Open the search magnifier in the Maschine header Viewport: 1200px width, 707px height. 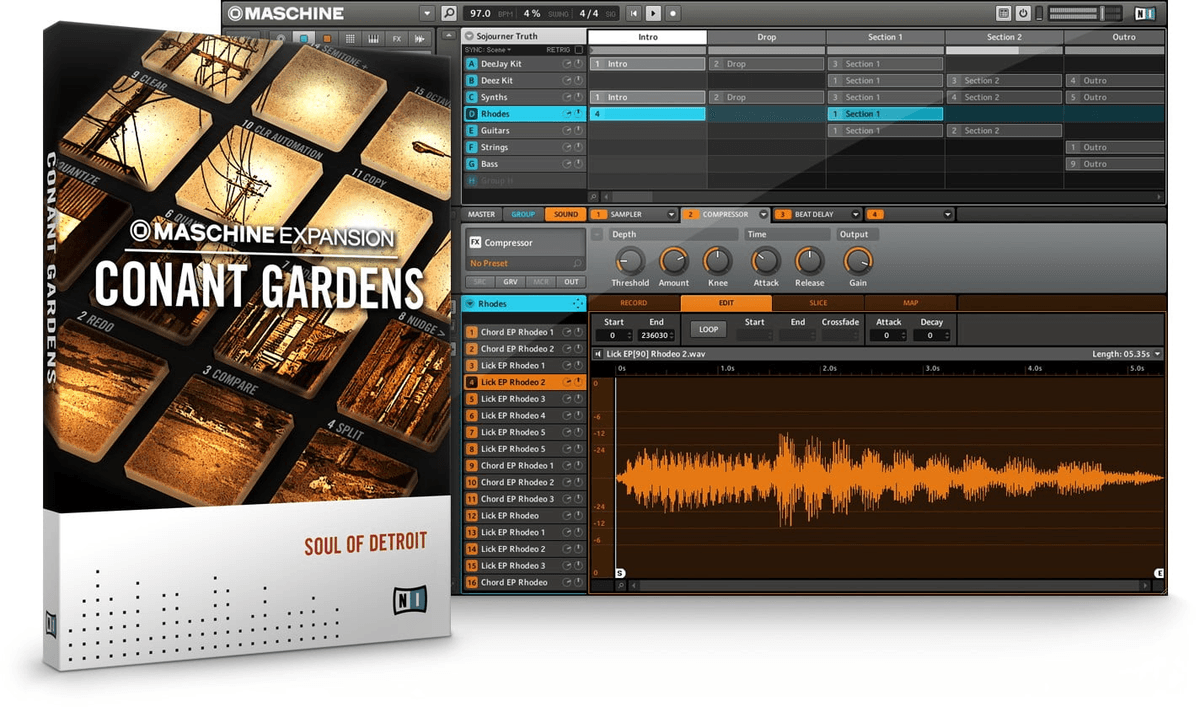[x=449, y=13]
